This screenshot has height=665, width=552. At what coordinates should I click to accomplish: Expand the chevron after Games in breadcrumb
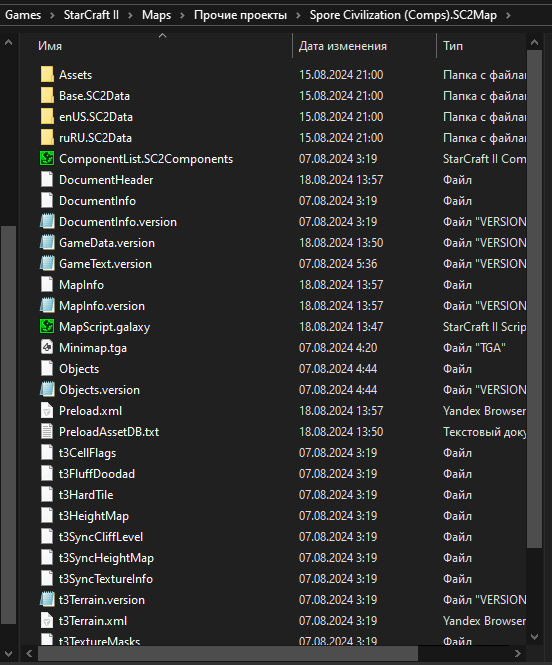point(52,15)
